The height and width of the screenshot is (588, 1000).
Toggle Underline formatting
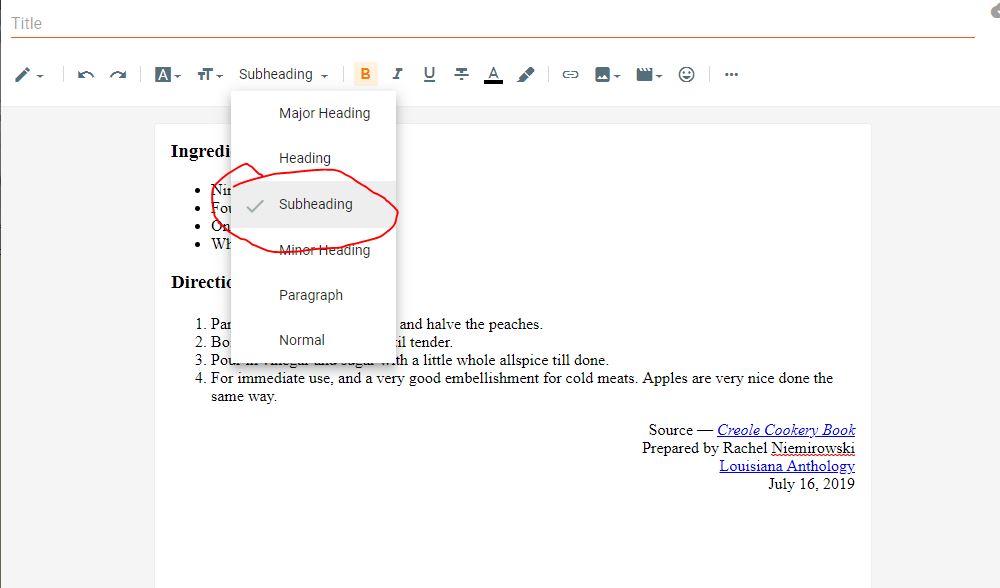tap(429, 75)
